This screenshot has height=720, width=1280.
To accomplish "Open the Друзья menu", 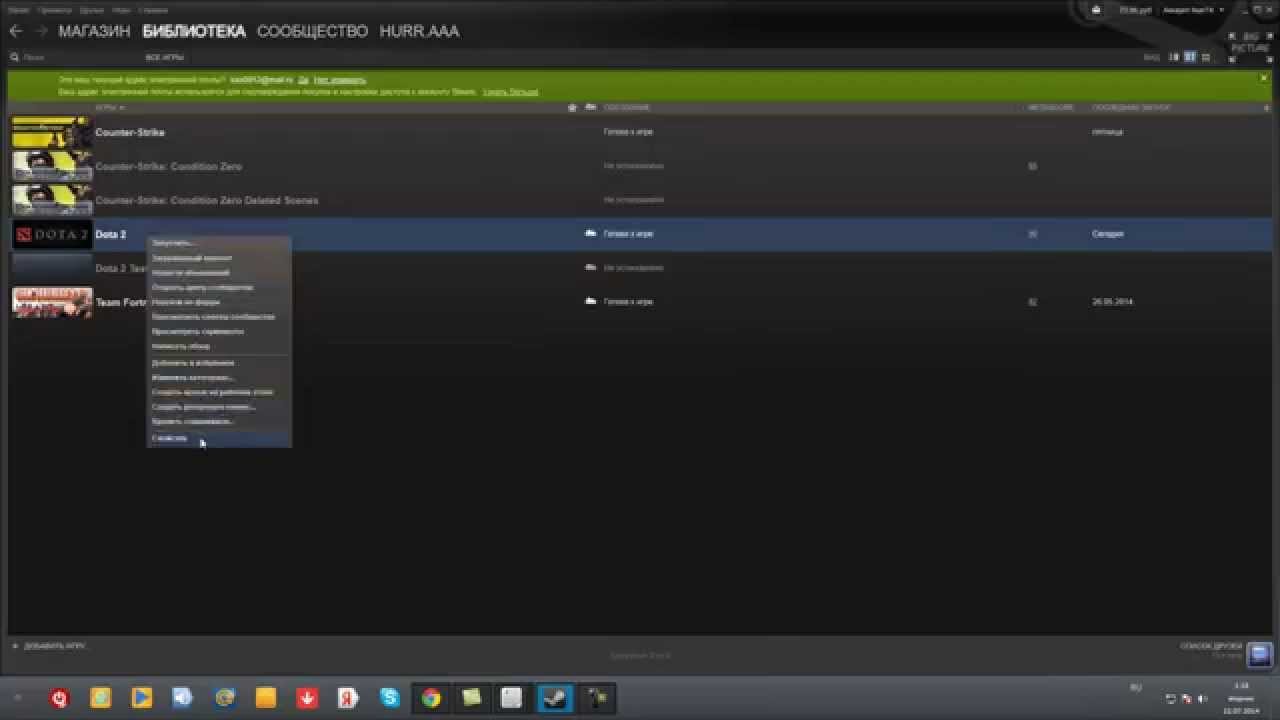I will point(90,9).
